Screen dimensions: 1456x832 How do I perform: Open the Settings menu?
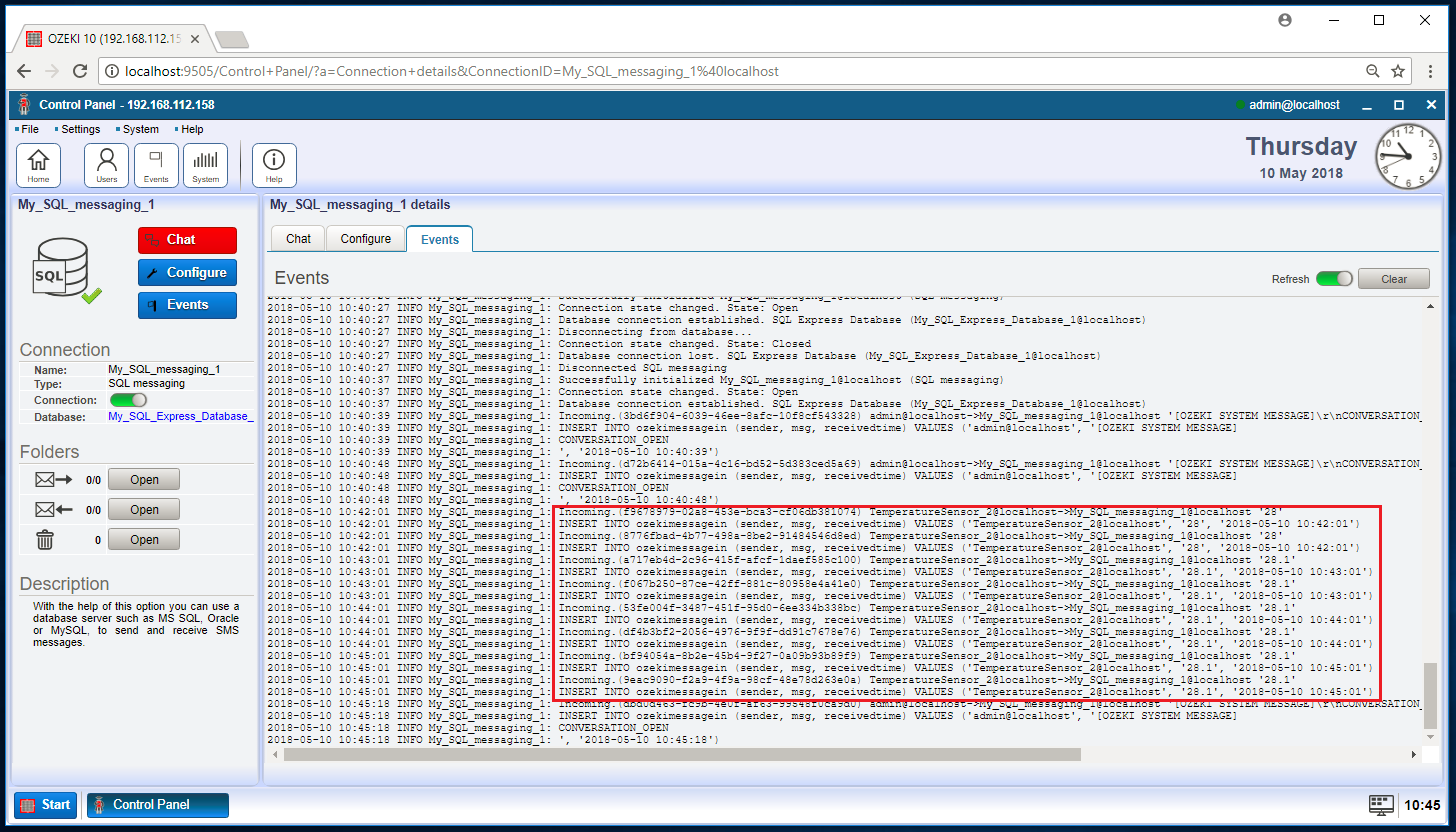79,129
